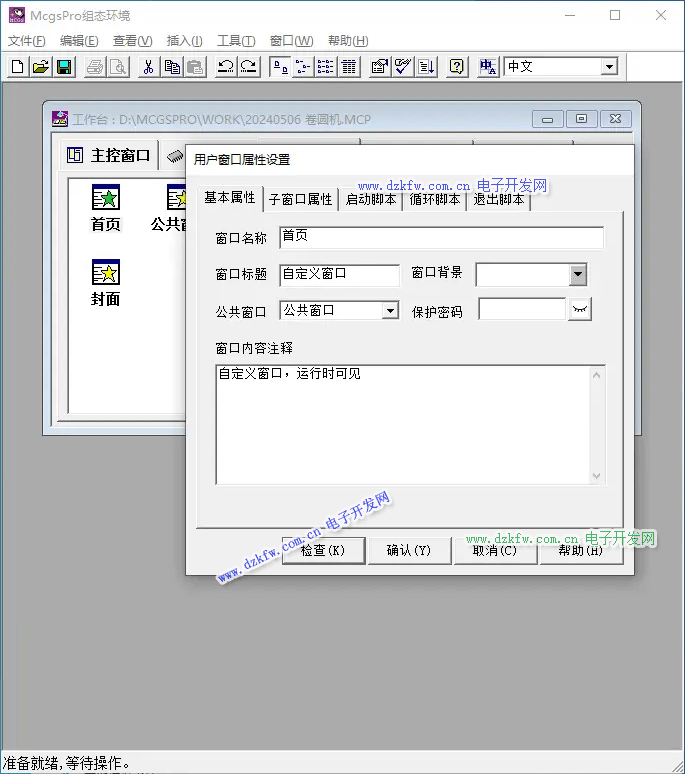Open the 工具(T) menu
The width and height of the screenshot is (685, 774).
[236, 41]
